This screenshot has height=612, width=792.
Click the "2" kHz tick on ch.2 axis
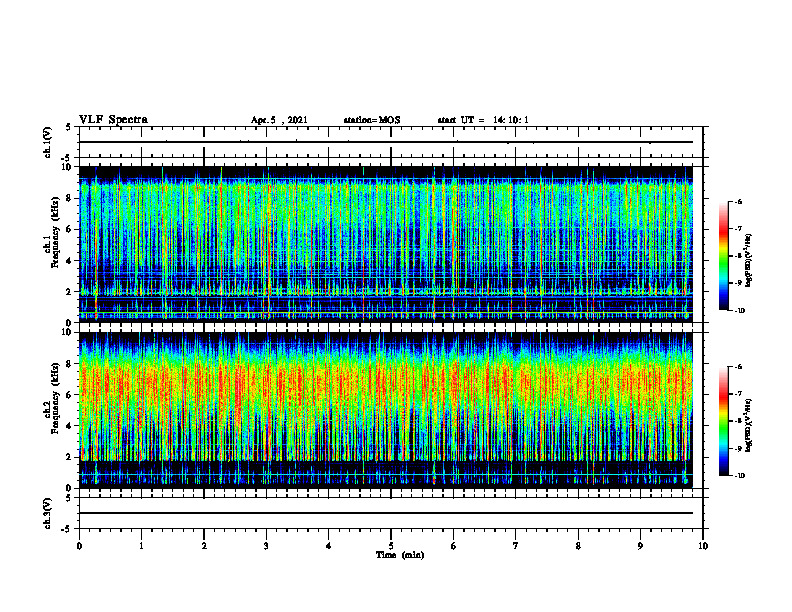coord(70,457)
